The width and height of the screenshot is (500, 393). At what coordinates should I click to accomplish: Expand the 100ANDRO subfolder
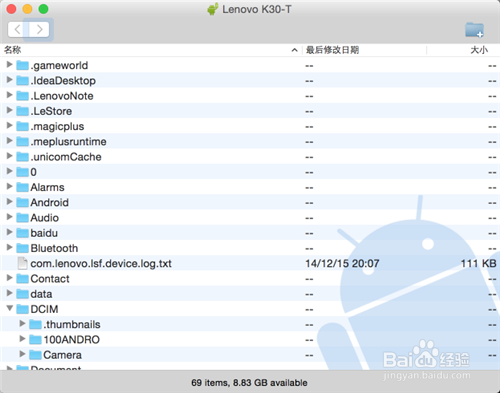coord(22,339)
